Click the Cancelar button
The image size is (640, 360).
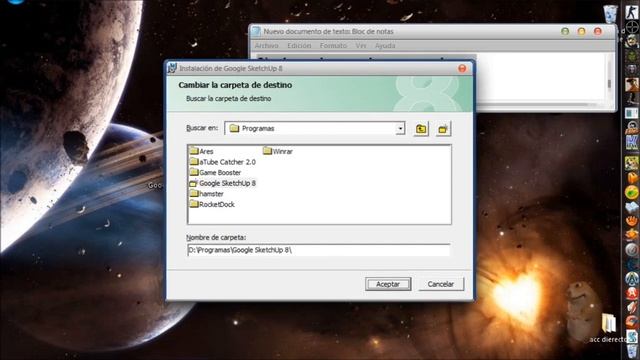441,284
